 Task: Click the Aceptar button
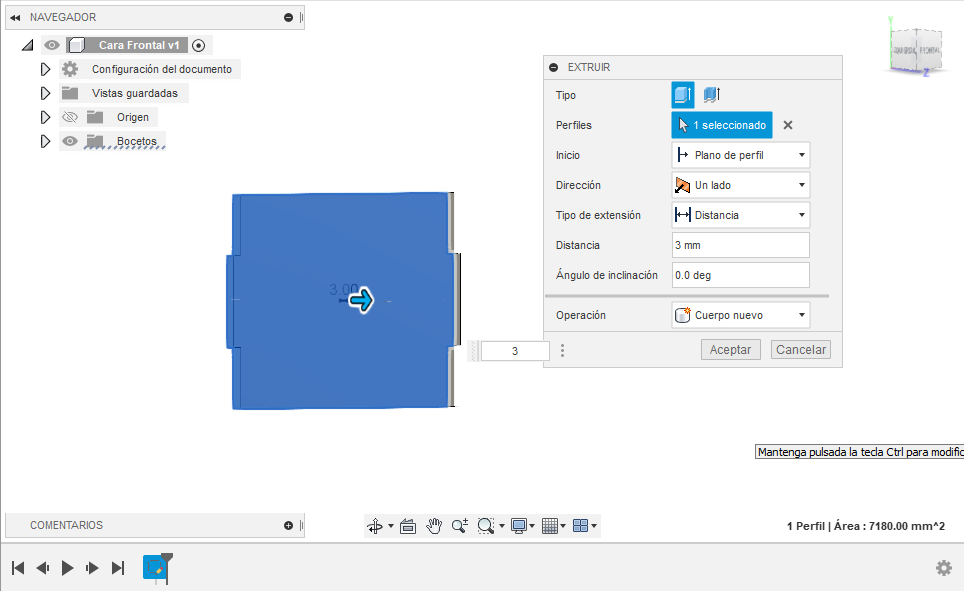[730, 349]
